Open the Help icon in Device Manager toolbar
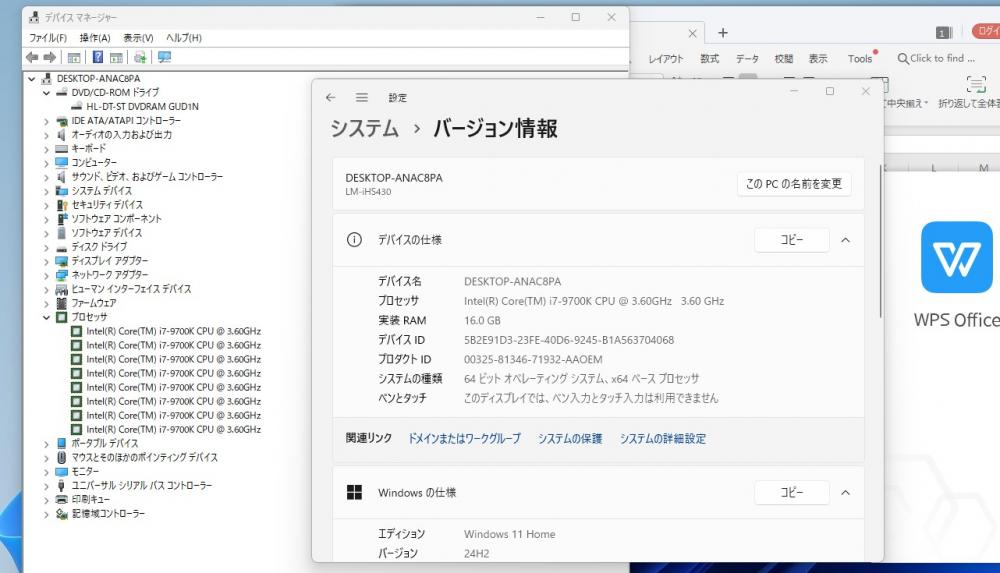The width and height of the screenshot is (1000, 573). [98, 57]
